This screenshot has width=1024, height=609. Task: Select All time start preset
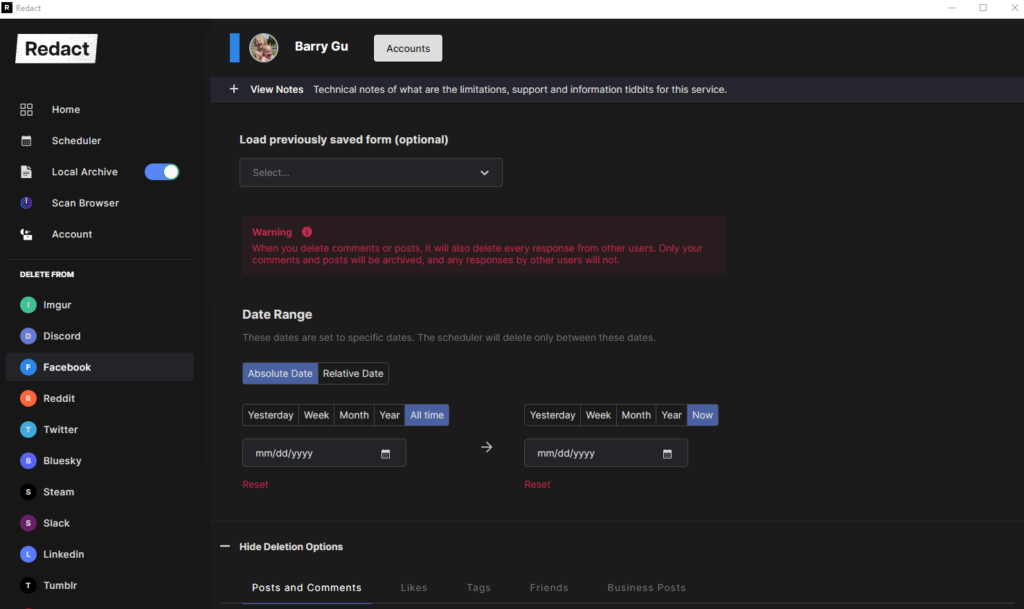427,415
